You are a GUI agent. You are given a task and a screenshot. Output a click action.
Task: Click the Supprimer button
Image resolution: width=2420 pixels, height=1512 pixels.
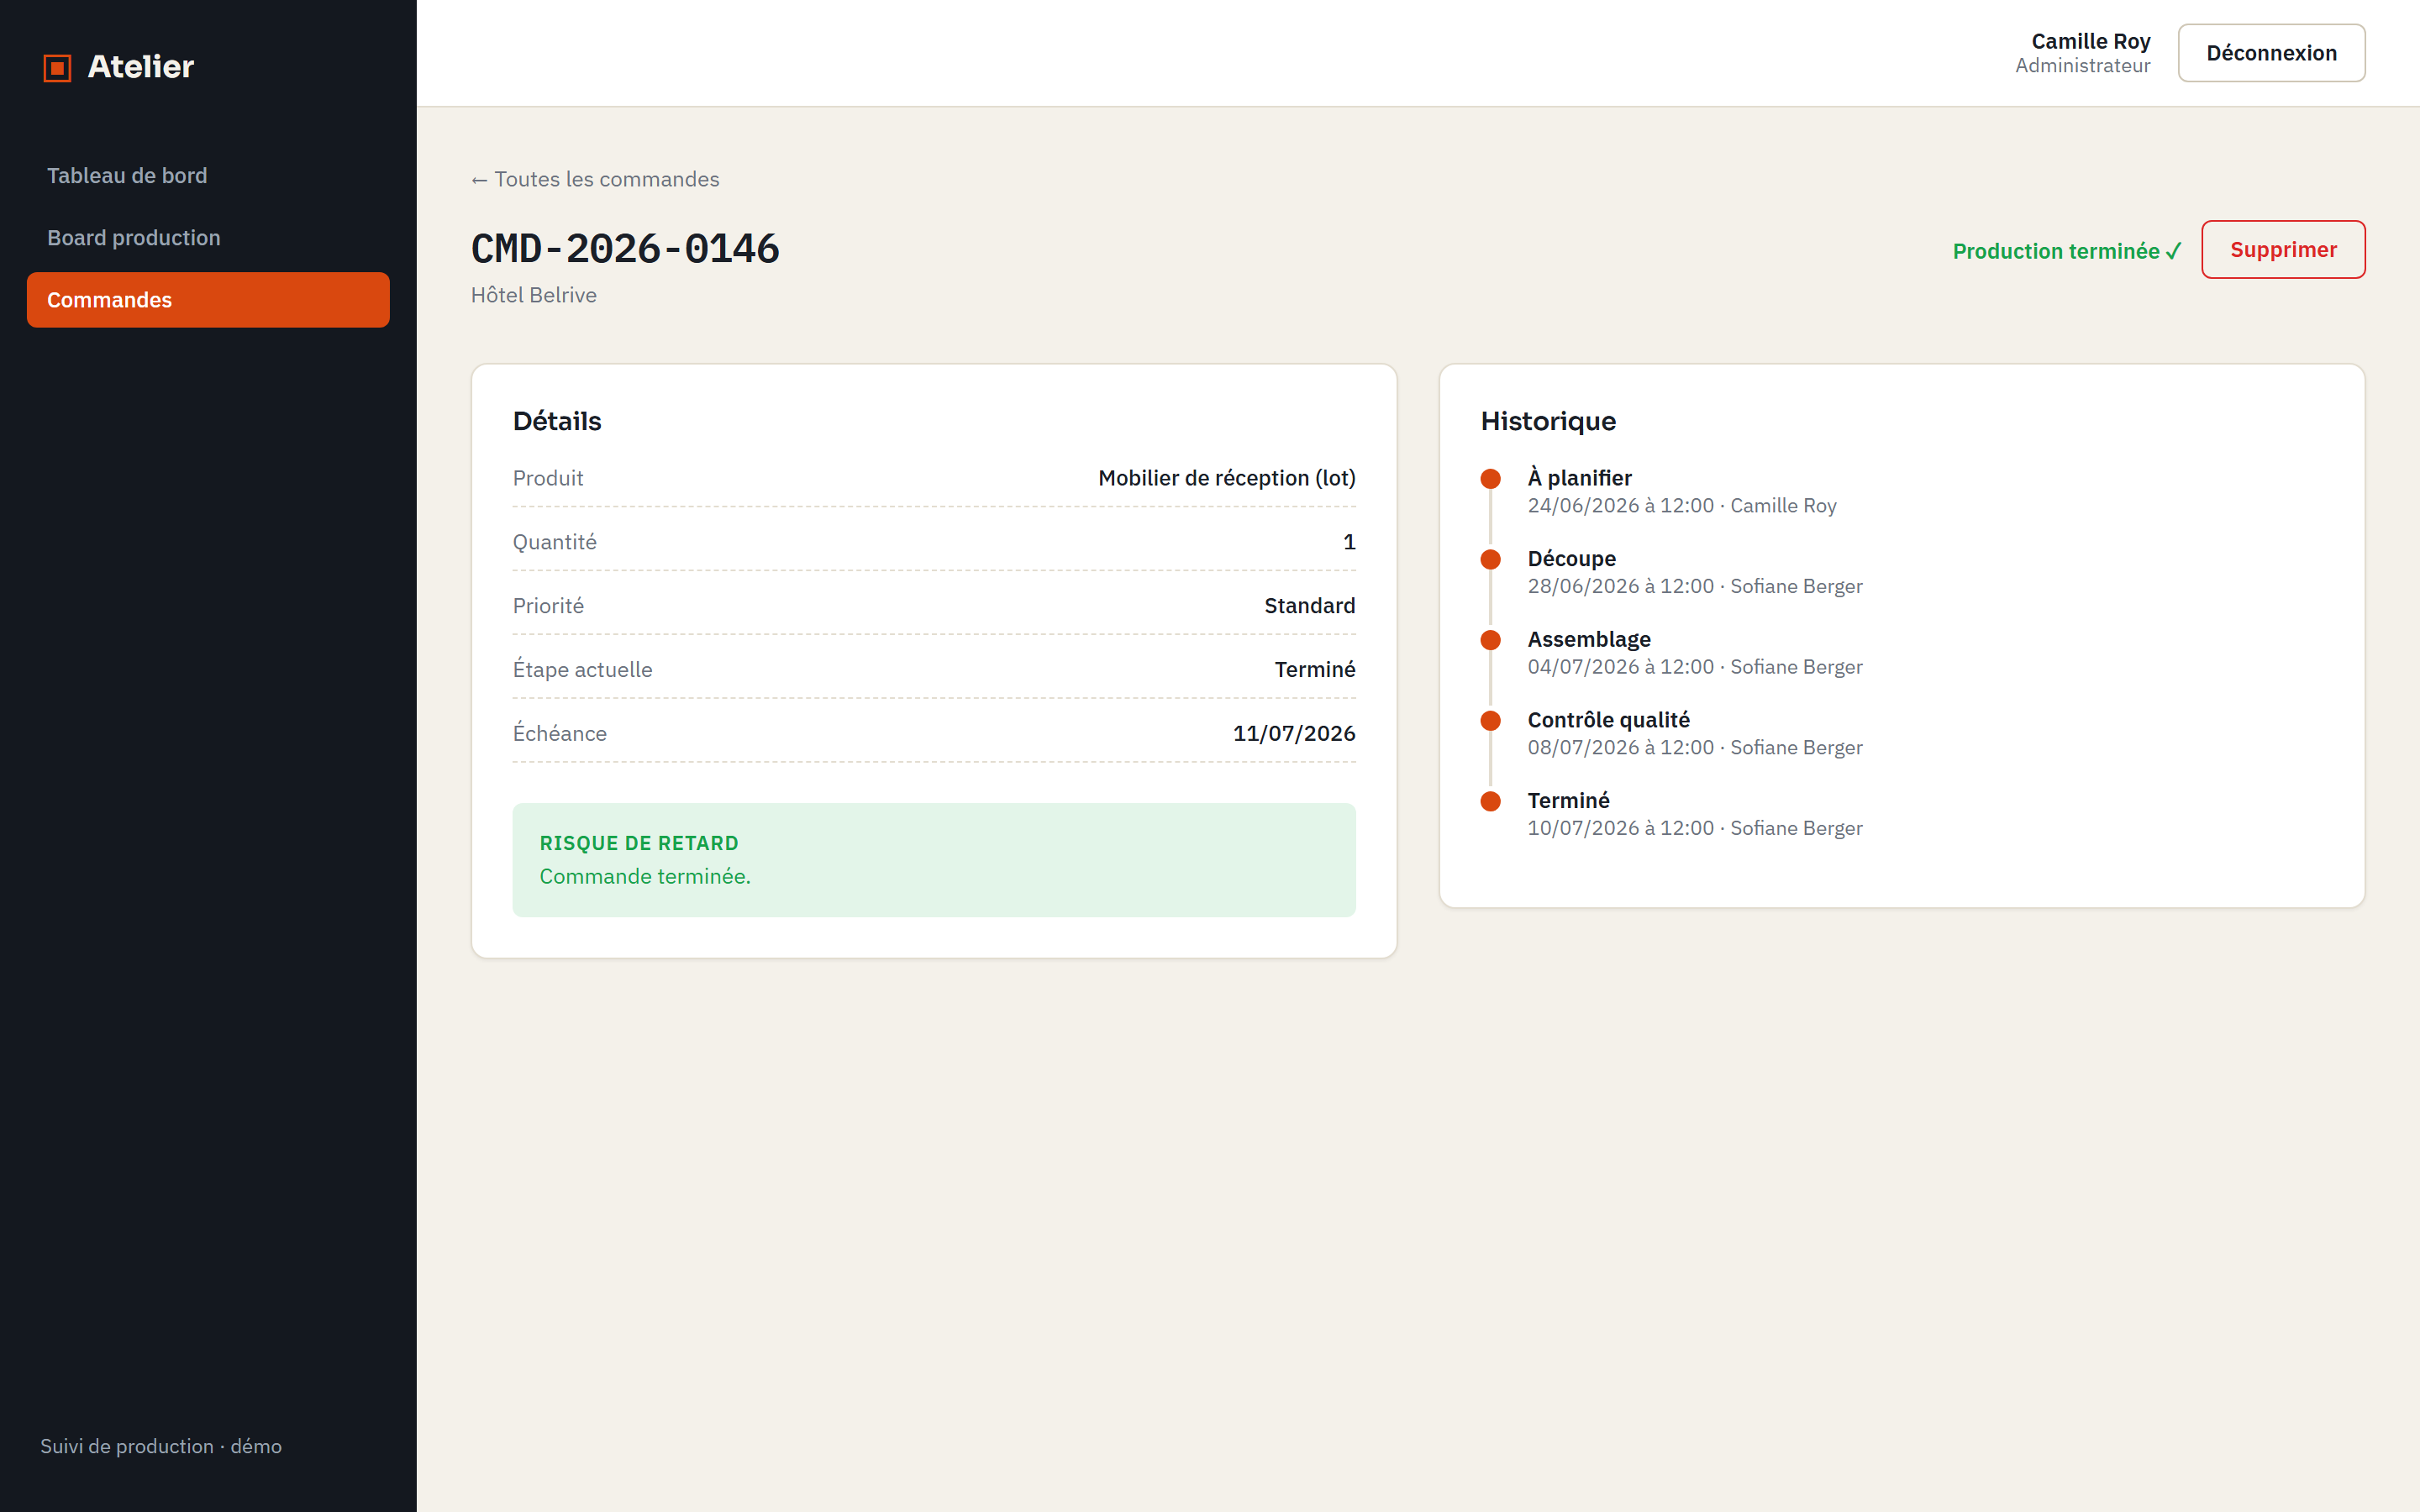tap(2283, 249)
